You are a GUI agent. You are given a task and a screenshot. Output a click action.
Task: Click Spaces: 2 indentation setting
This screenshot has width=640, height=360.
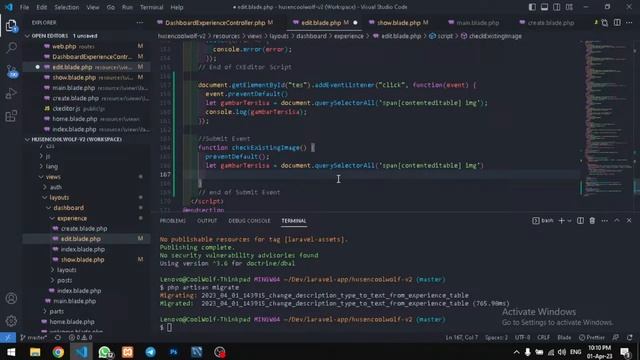click(x=496, y=338)
